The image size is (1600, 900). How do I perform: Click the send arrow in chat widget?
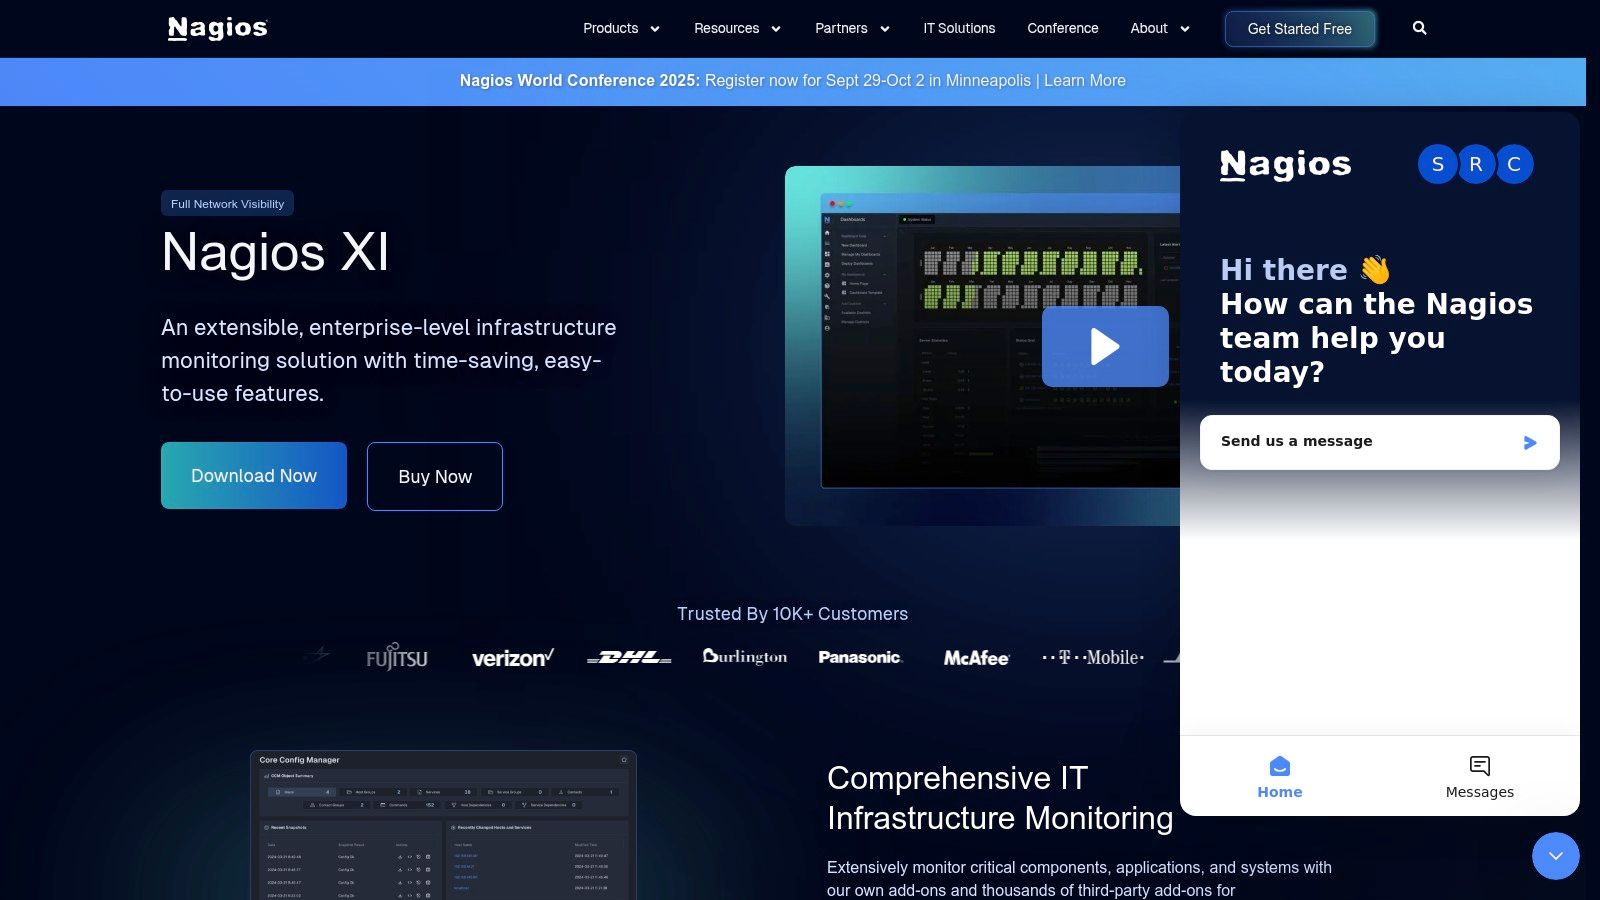pos(1529,442)
